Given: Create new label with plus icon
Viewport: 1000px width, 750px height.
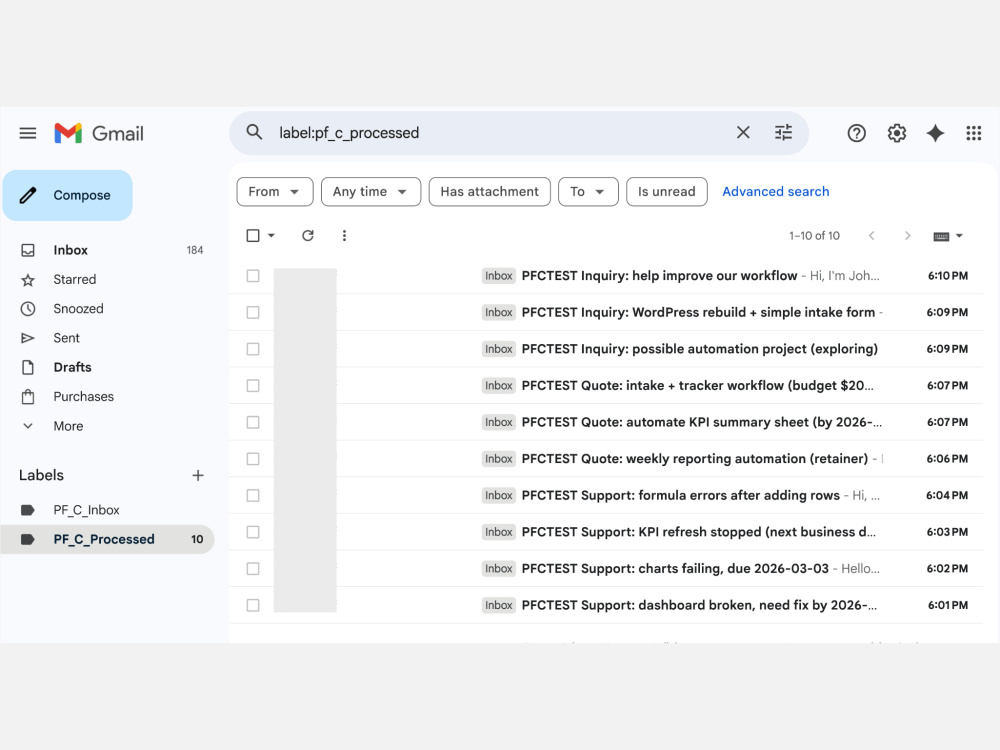Looking at the screenshot, I should (x=198, y=475).
